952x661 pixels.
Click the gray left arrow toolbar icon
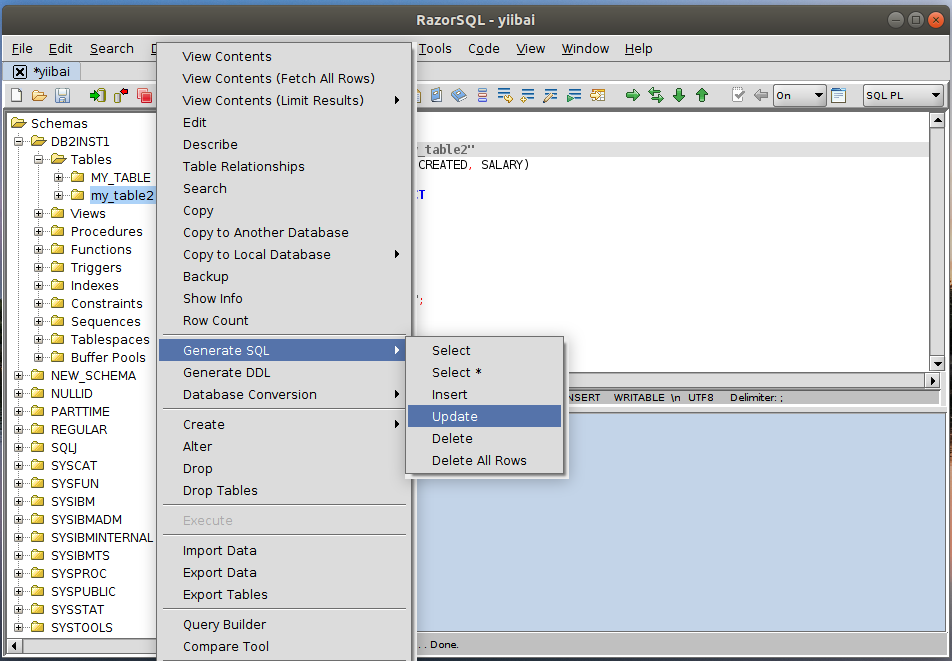[x=760, y=95]
